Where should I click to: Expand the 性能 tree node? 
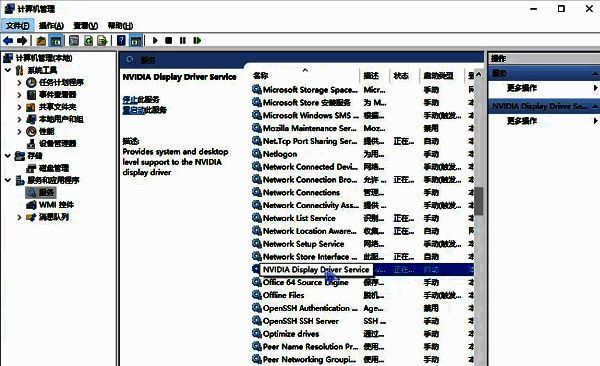[19, 131]
